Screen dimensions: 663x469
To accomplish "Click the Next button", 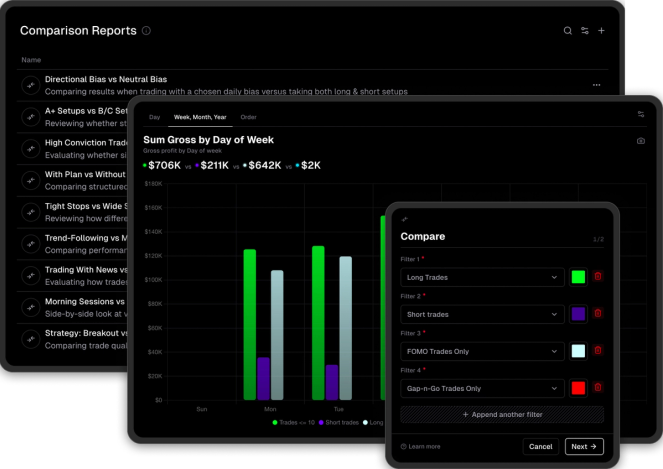I will click(584, 447).
